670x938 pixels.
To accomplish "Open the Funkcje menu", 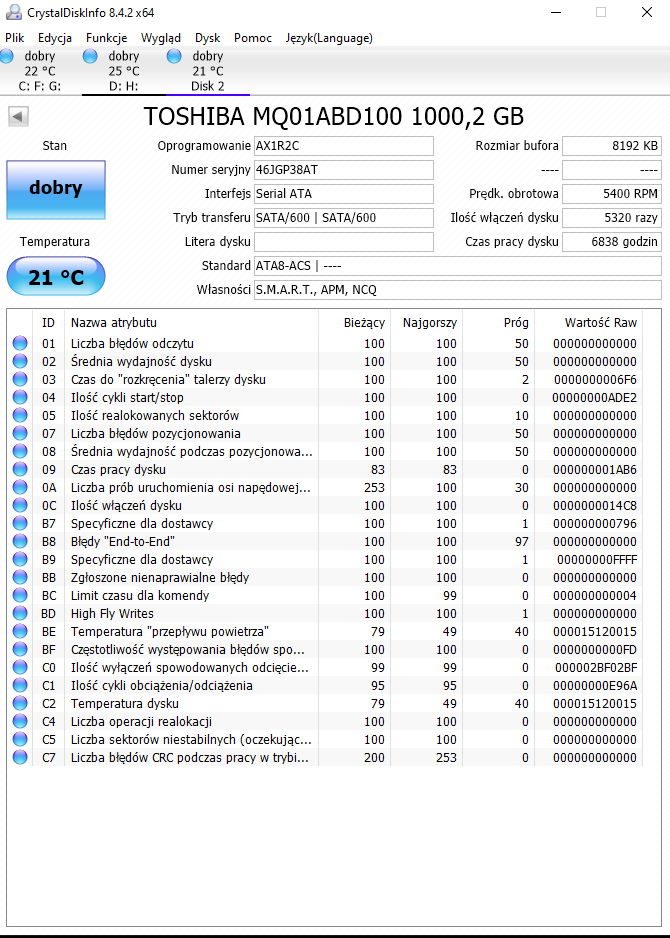I will click(106, 38).
